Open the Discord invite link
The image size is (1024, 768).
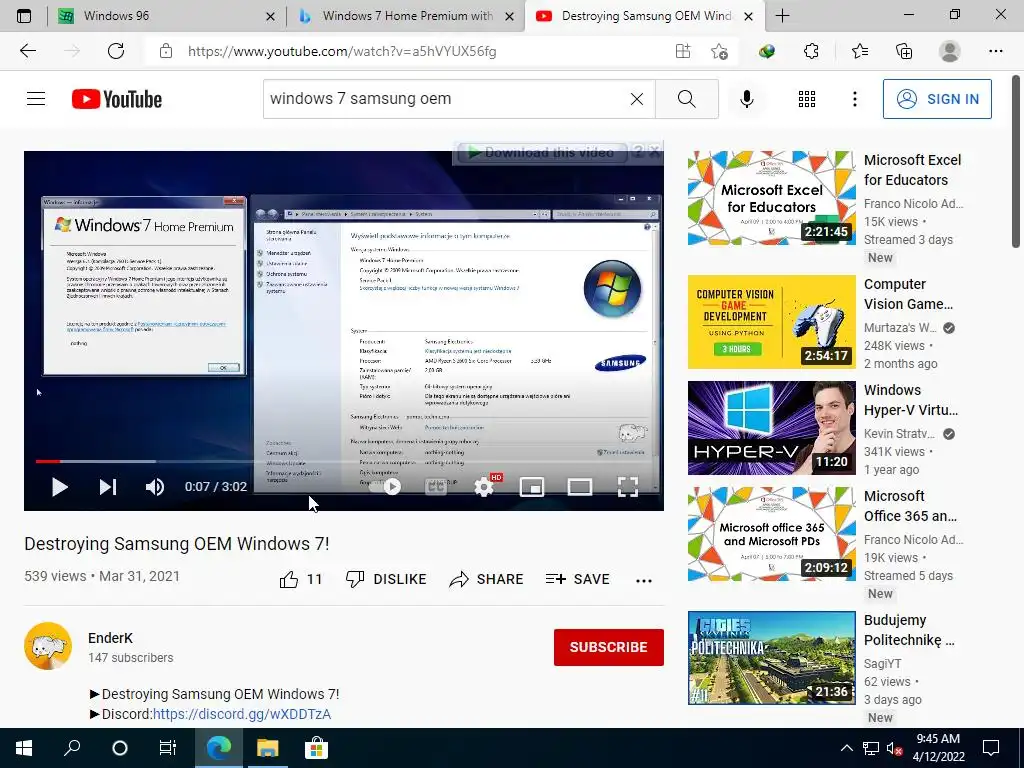242,714
